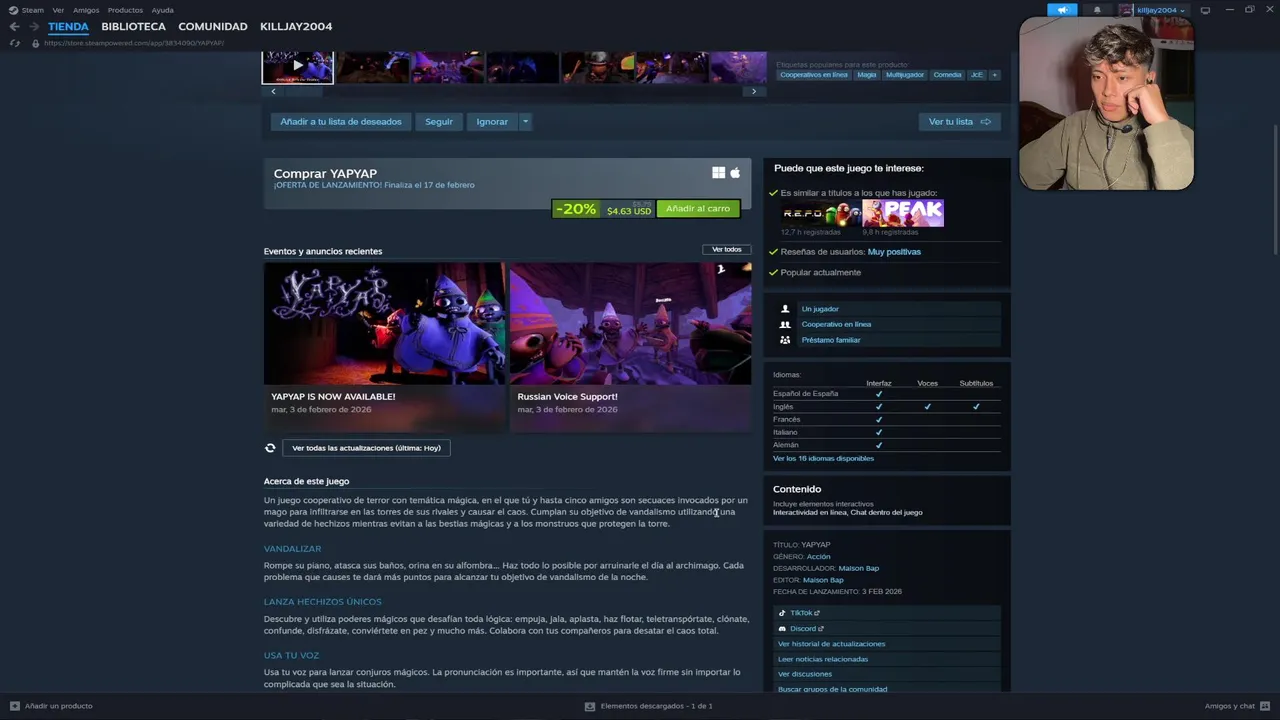Image resolution: width=1280 pixels, height=720 pixels.
Task: Click the padlock icon beside the URL
Action: pos(36,43)
